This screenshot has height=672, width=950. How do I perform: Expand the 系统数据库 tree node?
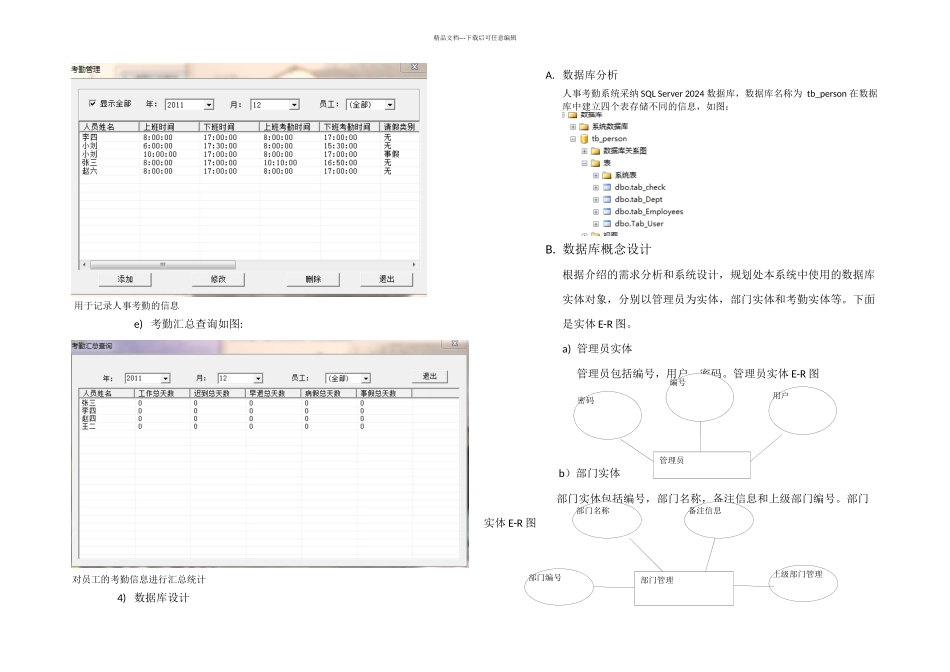(x=573, y=127)
